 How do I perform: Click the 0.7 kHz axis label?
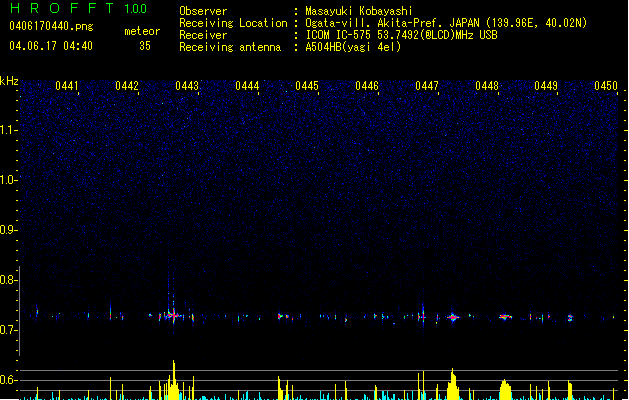coord(8,330)
